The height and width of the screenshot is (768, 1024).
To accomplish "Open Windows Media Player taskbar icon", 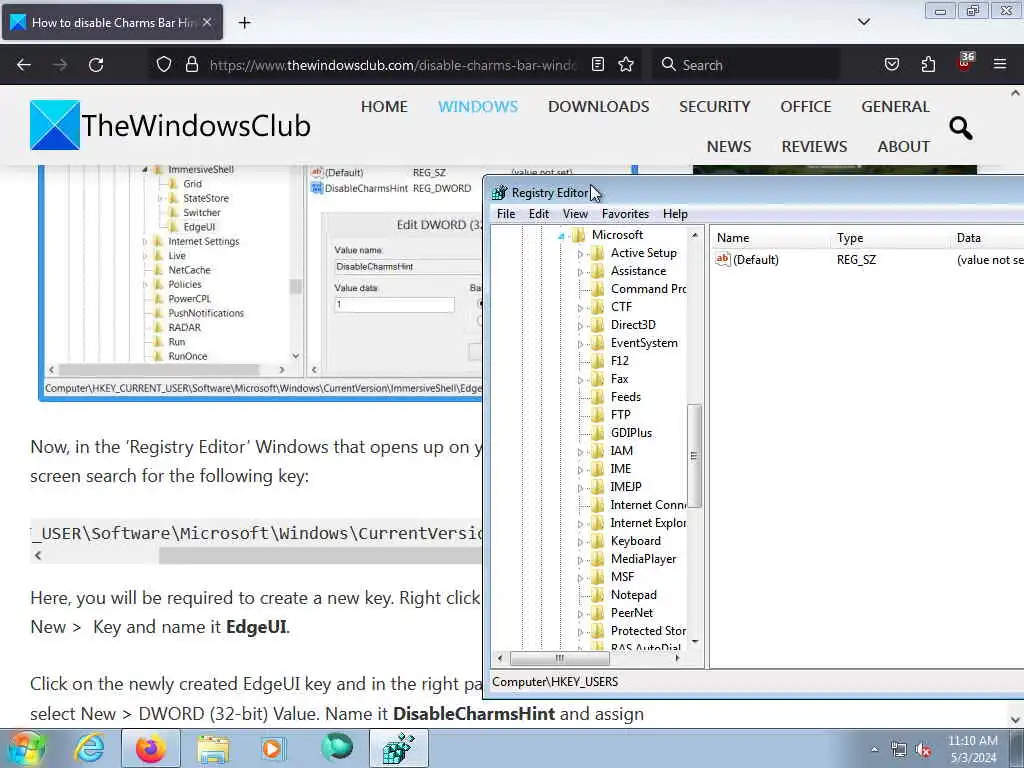I will click(272, 748).
